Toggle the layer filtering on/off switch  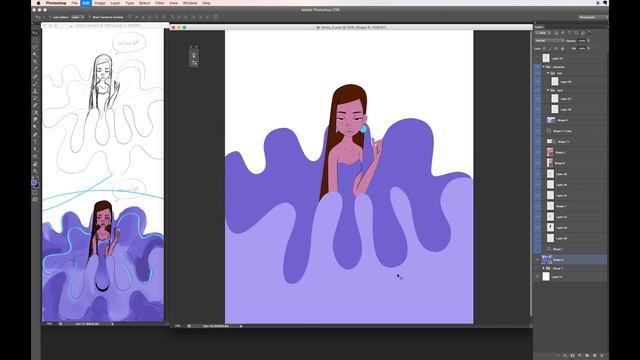tap(589, 33)
